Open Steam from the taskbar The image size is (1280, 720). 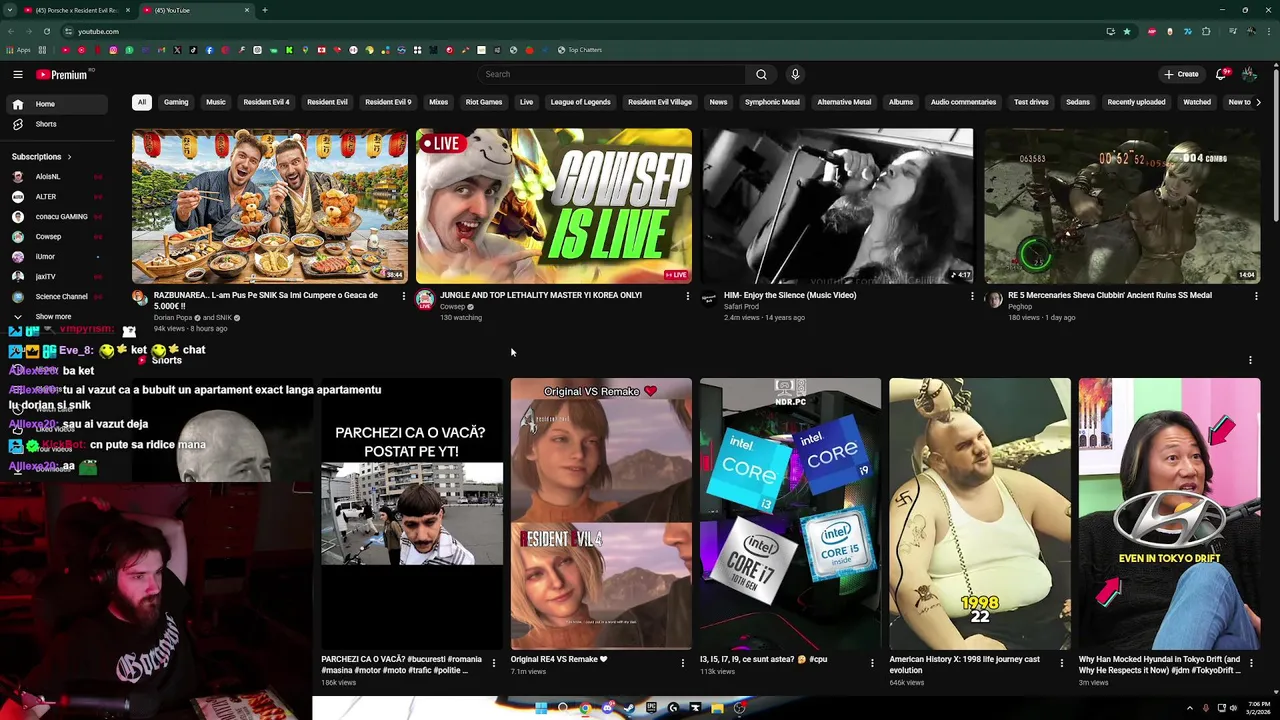[x=629, y=708]
